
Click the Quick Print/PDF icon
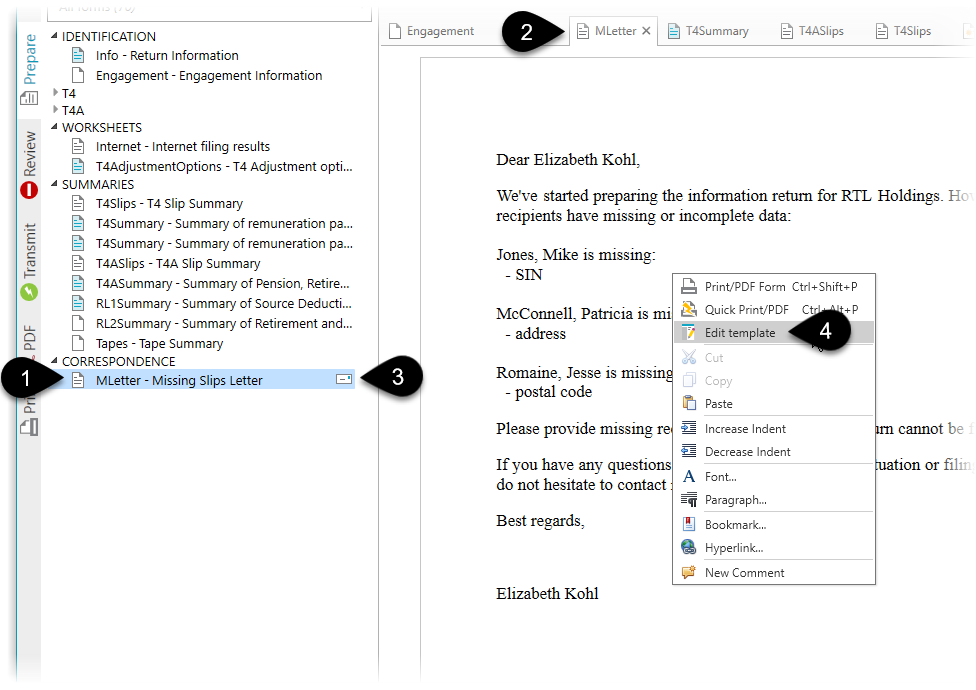pyautogui.click(x=689, y=310)
